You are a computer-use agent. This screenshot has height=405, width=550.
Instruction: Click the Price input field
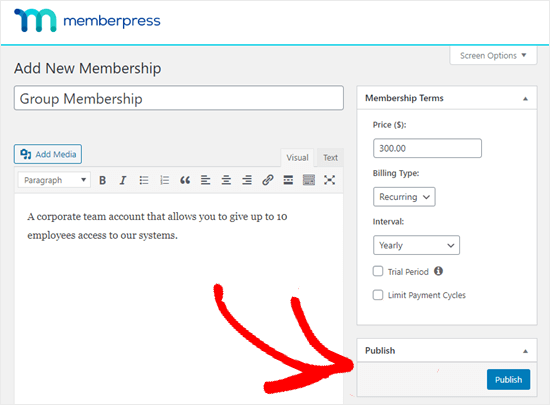(427, 148)
